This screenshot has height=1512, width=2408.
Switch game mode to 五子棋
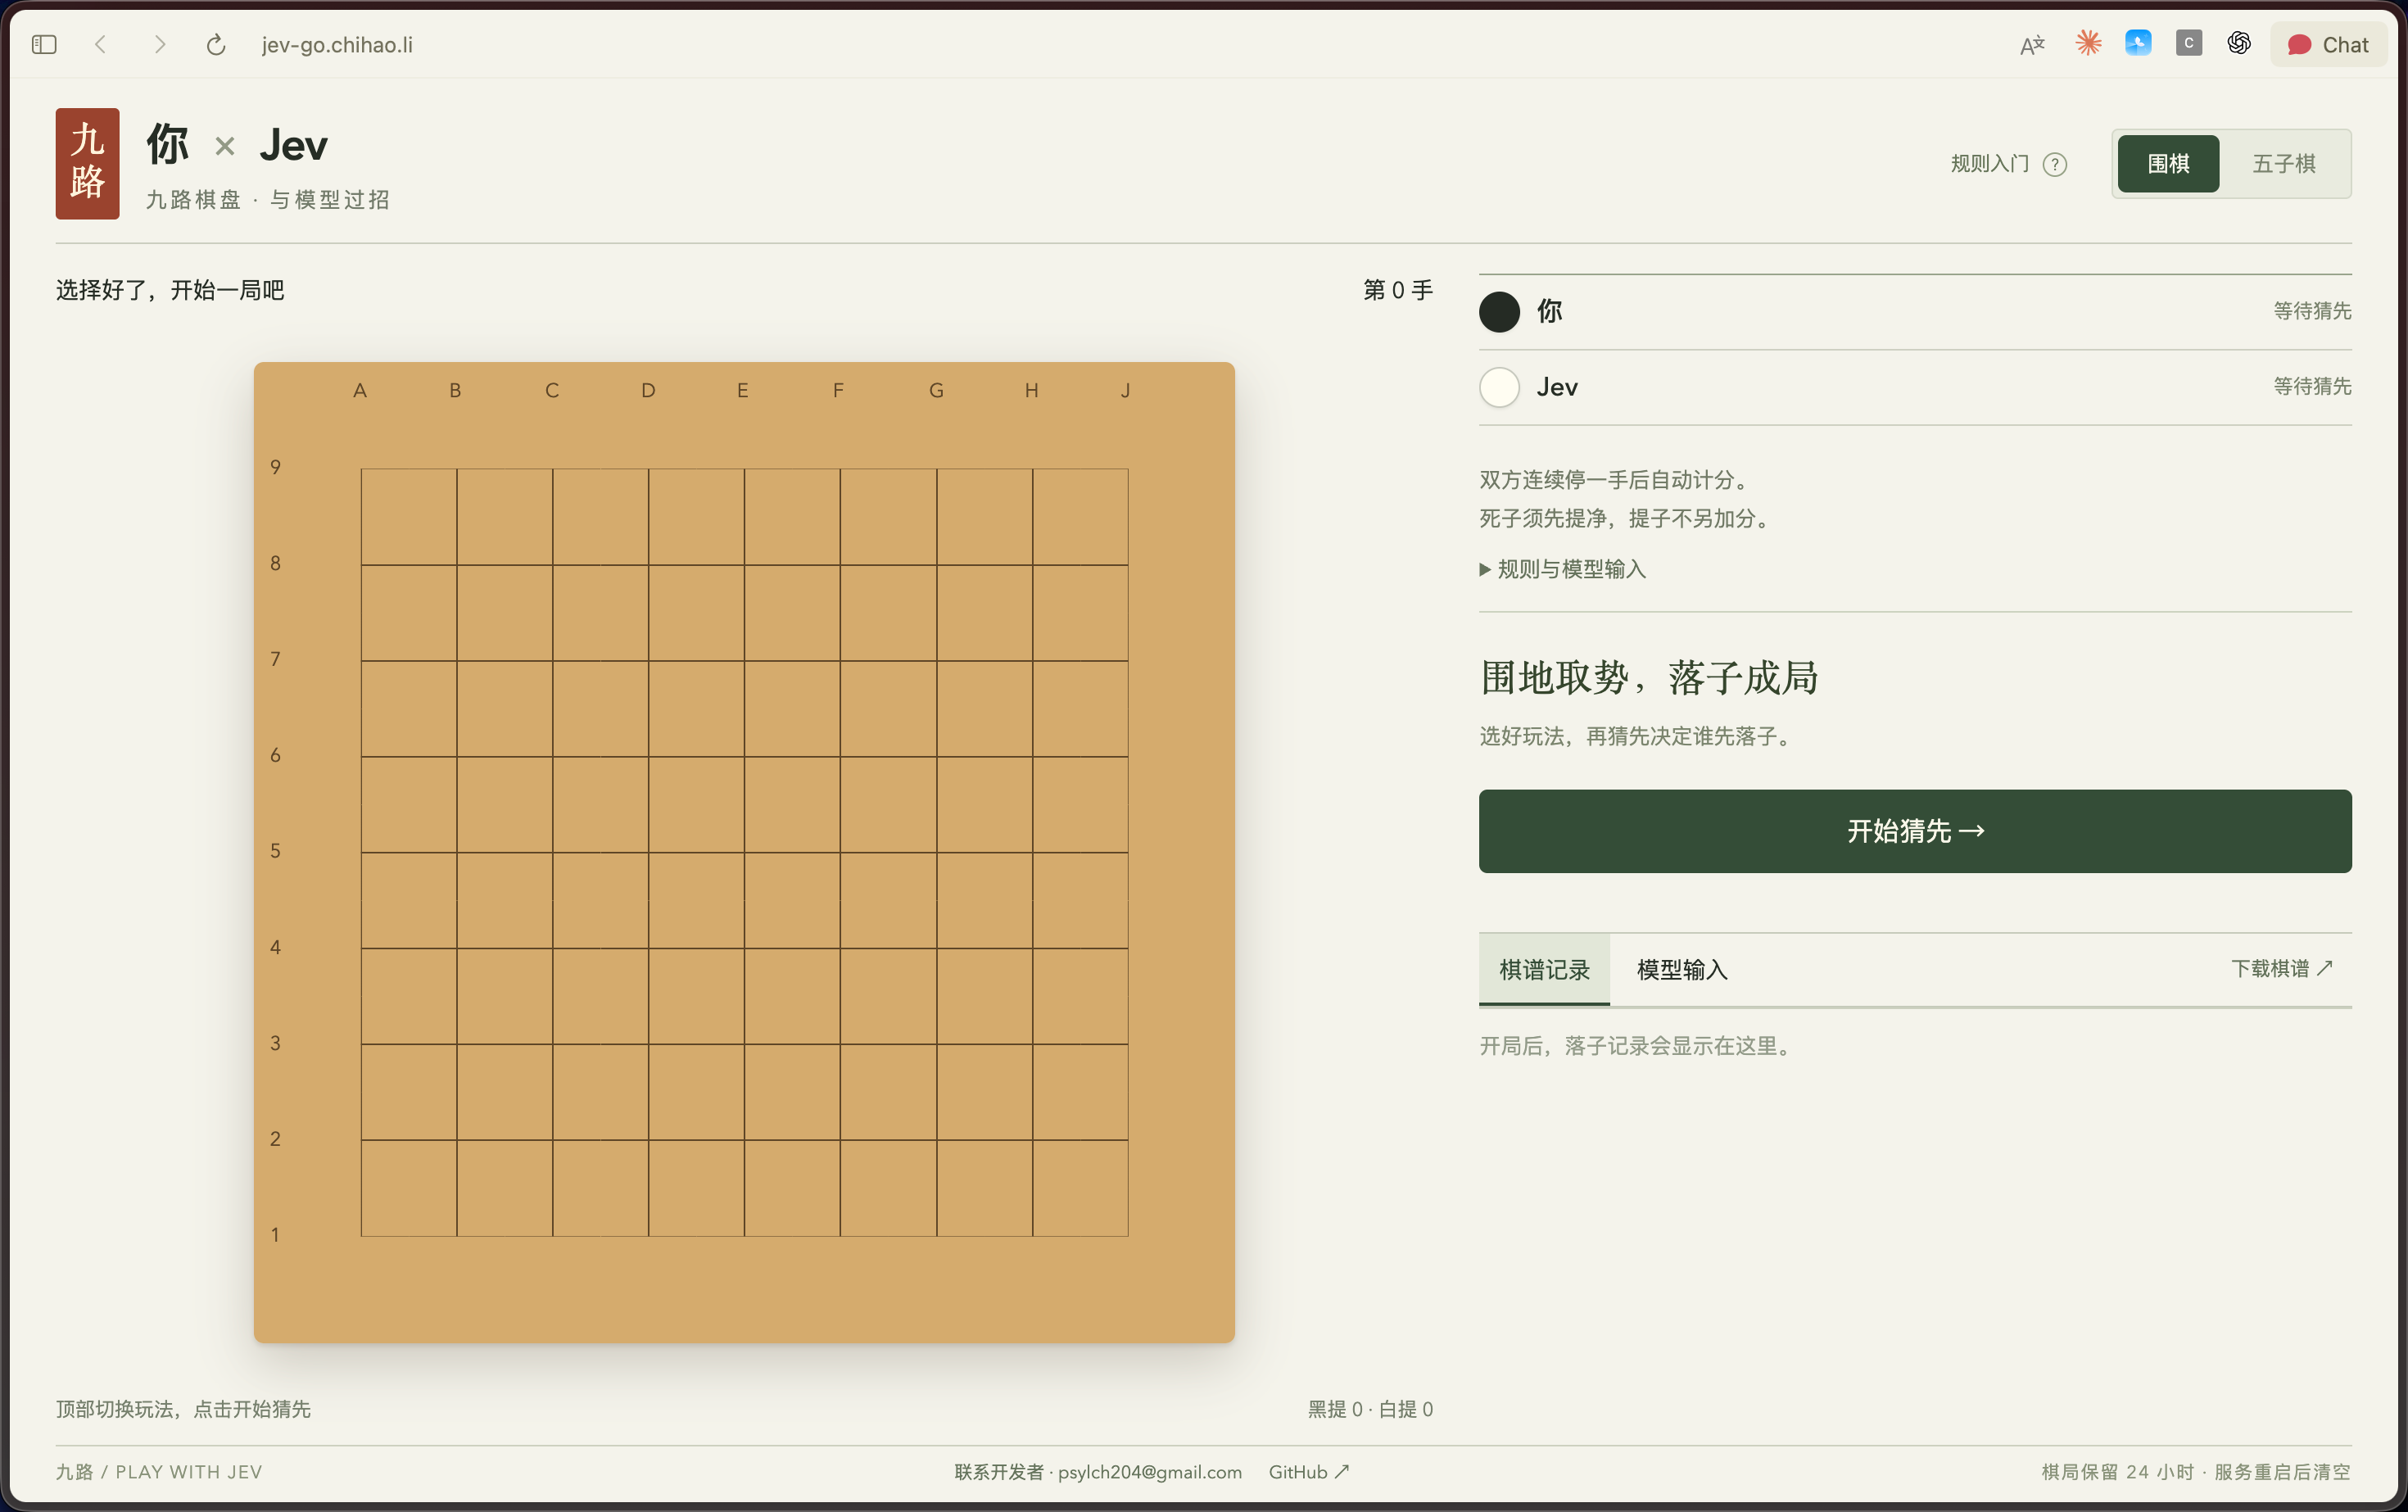pyautogui.click(x=2284, y=163)
